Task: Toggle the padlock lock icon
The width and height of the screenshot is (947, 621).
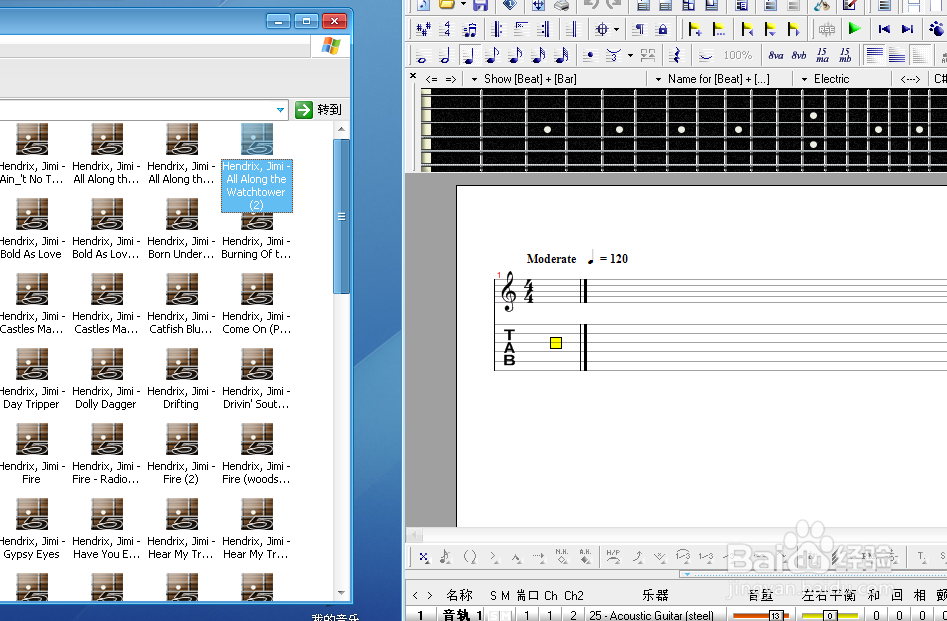Action: (x=663, y=29)
